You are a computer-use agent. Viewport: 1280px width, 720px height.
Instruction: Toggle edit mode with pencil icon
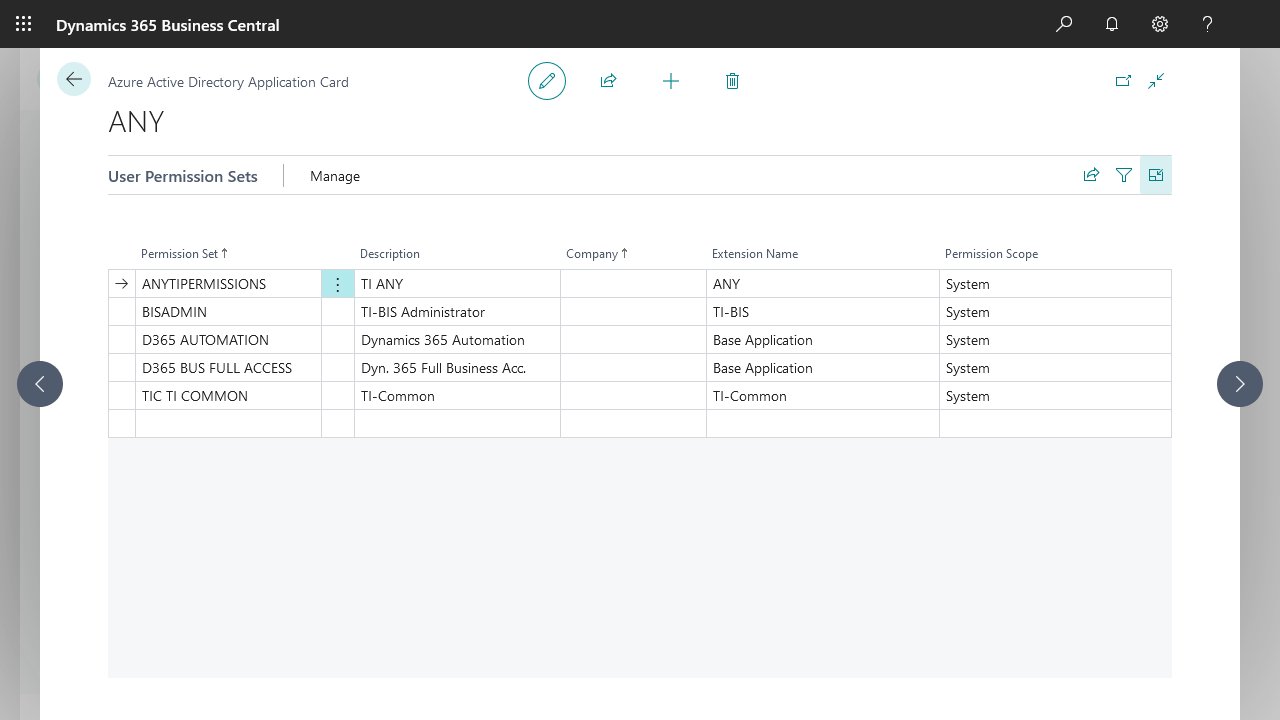pos(547,81)
